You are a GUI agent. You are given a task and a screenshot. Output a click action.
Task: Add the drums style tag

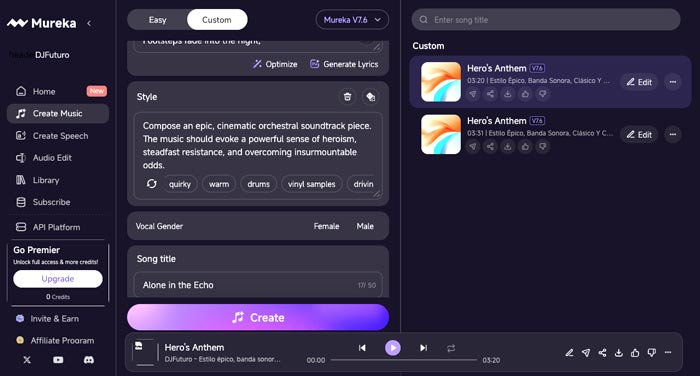[258, 184]
